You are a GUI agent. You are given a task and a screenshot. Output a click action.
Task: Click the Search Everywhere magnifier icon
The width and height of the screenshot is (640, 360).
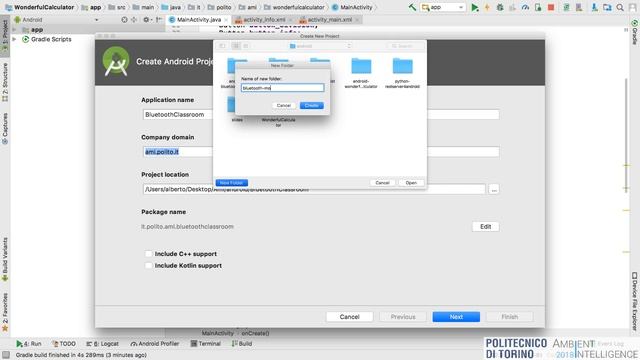click(620, 7)
